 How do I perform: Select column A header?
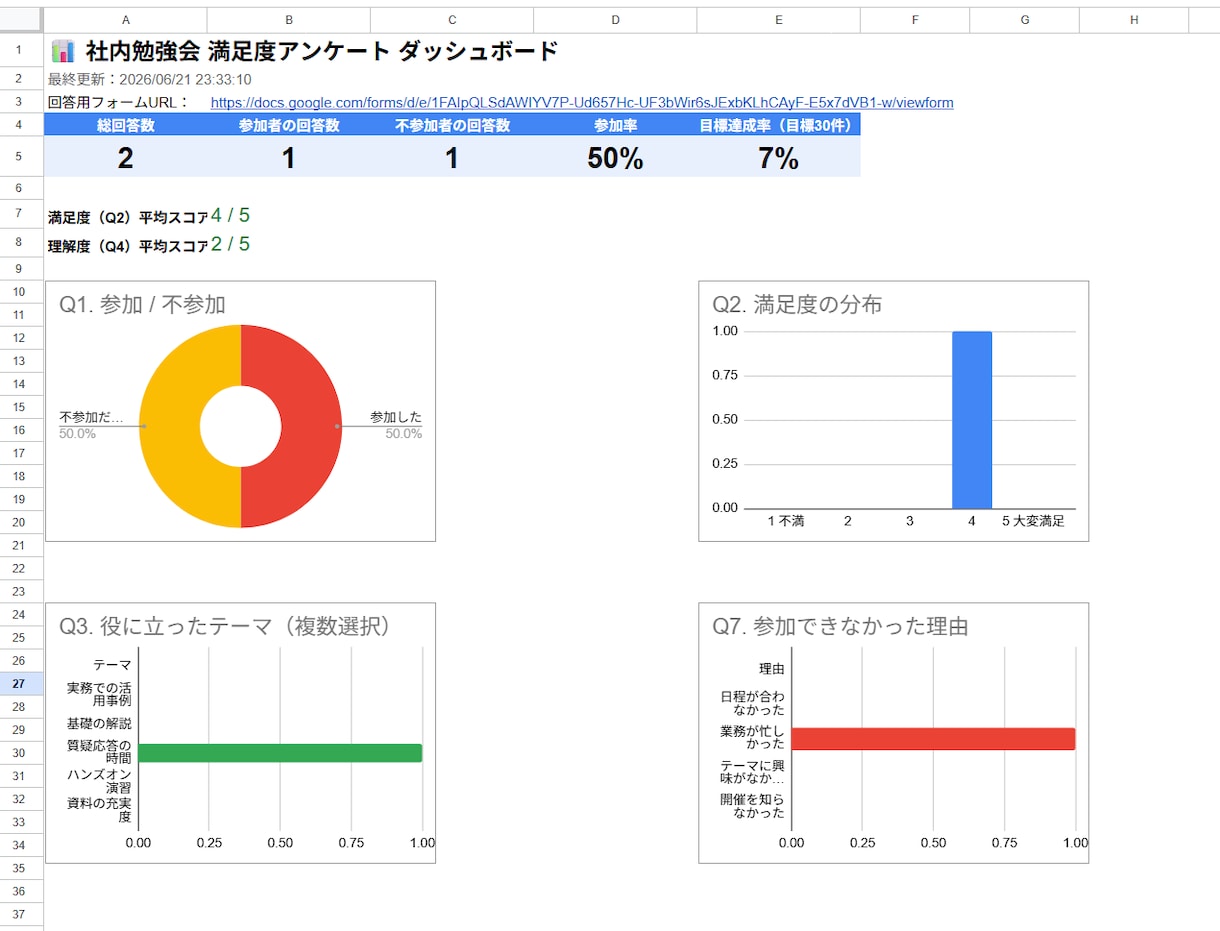pos(126,20)
